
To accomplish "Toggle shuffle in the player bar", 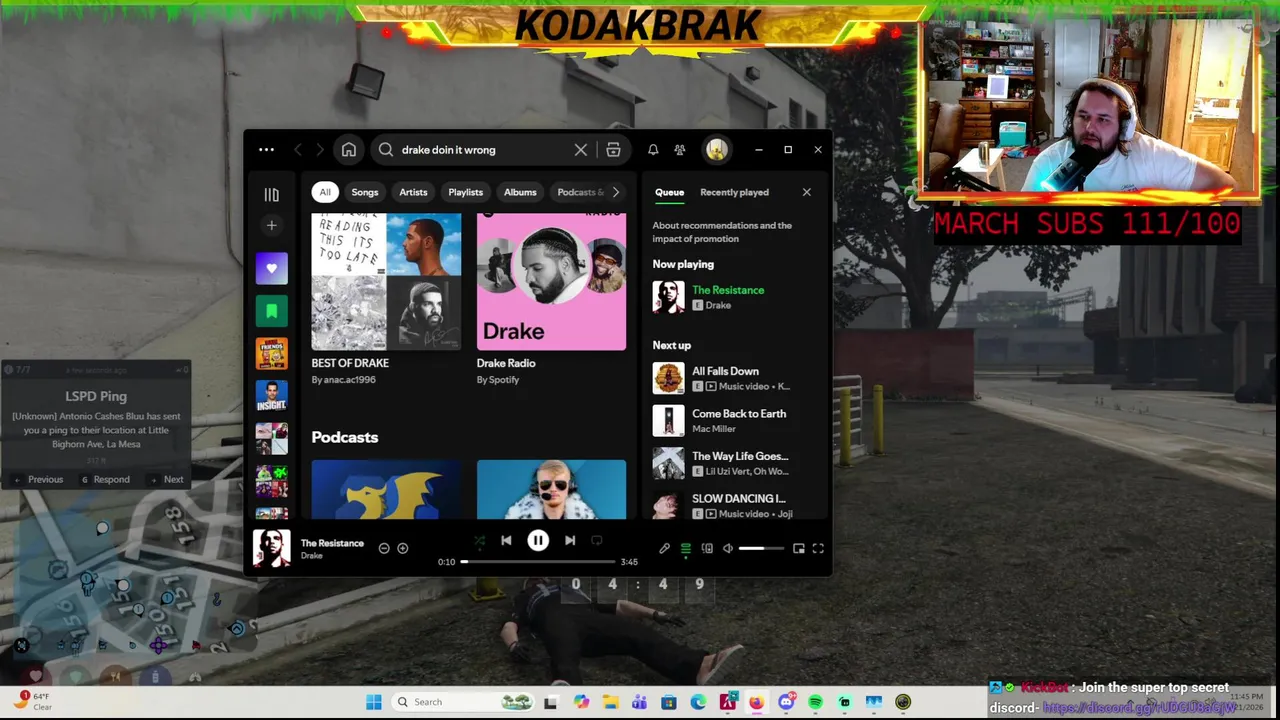I will point(479,541).
